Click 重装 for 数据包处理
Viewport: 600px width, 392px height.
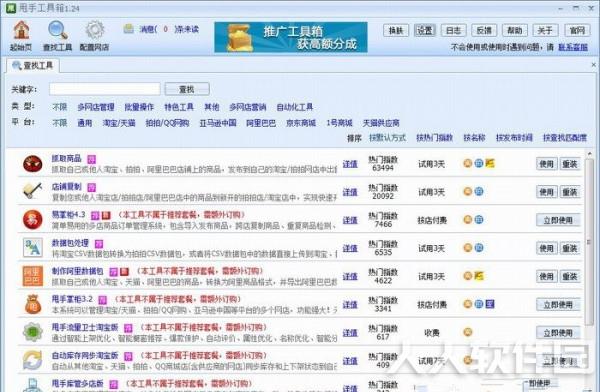(570, 248)
